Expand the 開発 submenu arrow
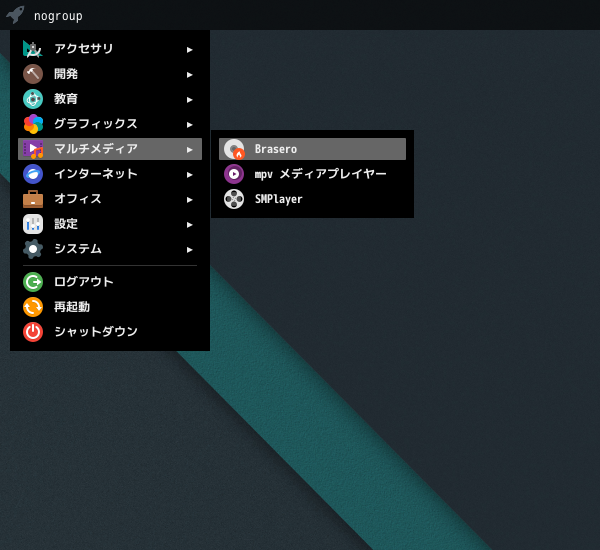 [189, 75]
